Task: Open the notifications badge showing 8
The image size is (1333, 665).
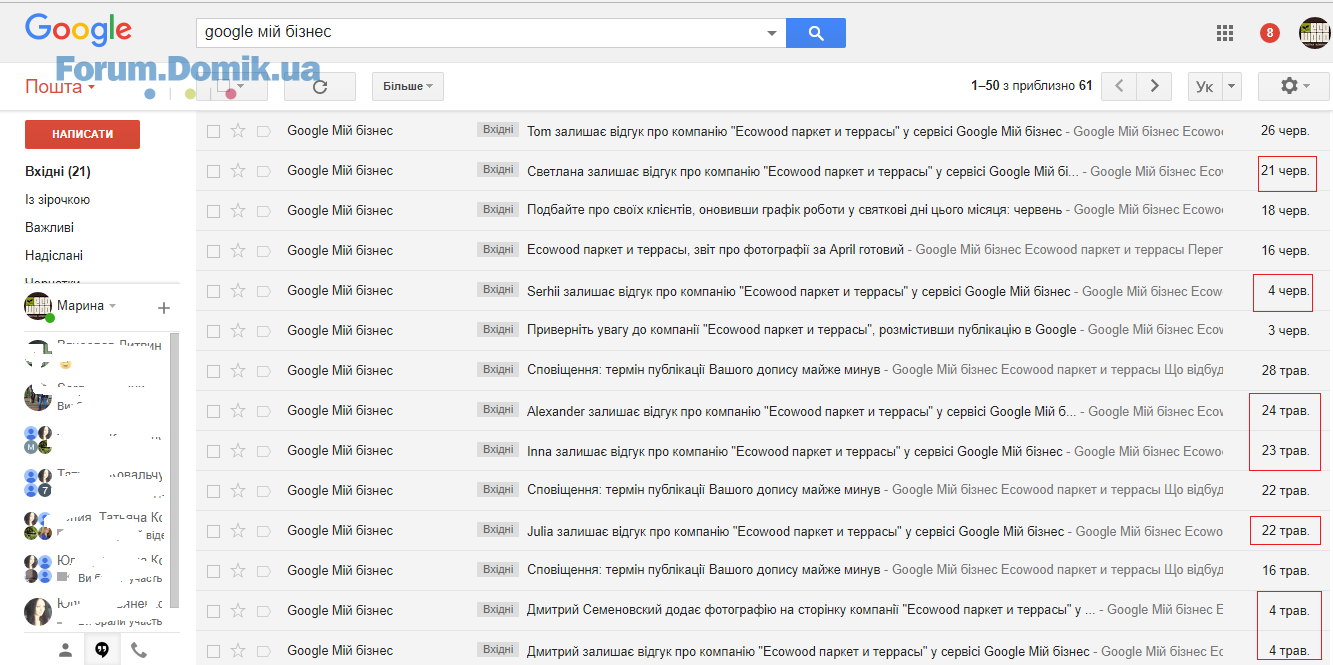Action: tap(1269, 33)
